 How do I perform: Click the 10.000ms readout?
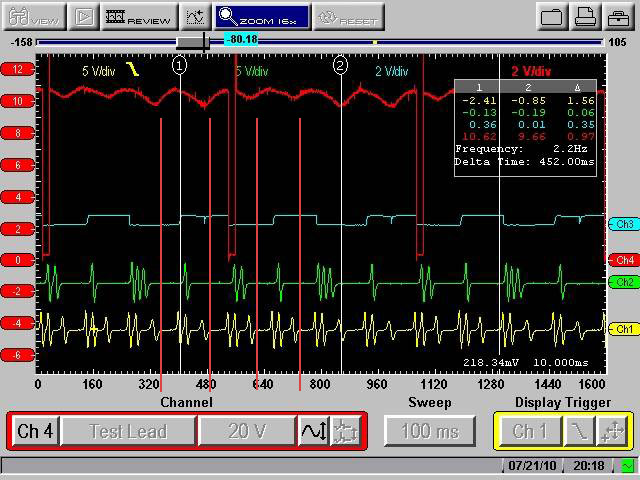coord(561,362)
